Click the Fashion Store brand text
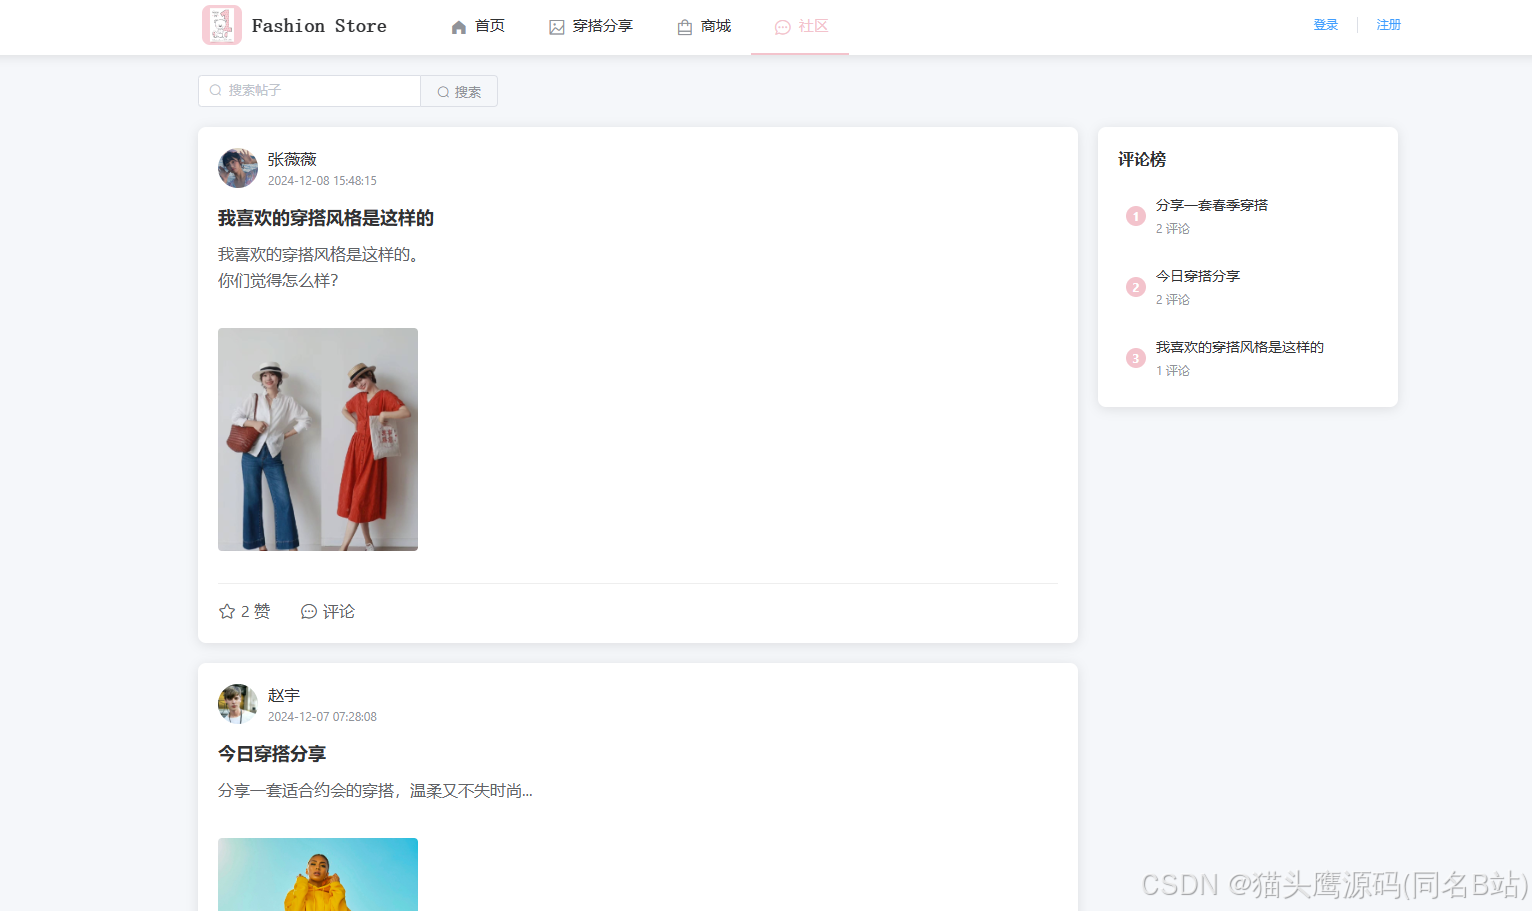 [x=319, y=26]
